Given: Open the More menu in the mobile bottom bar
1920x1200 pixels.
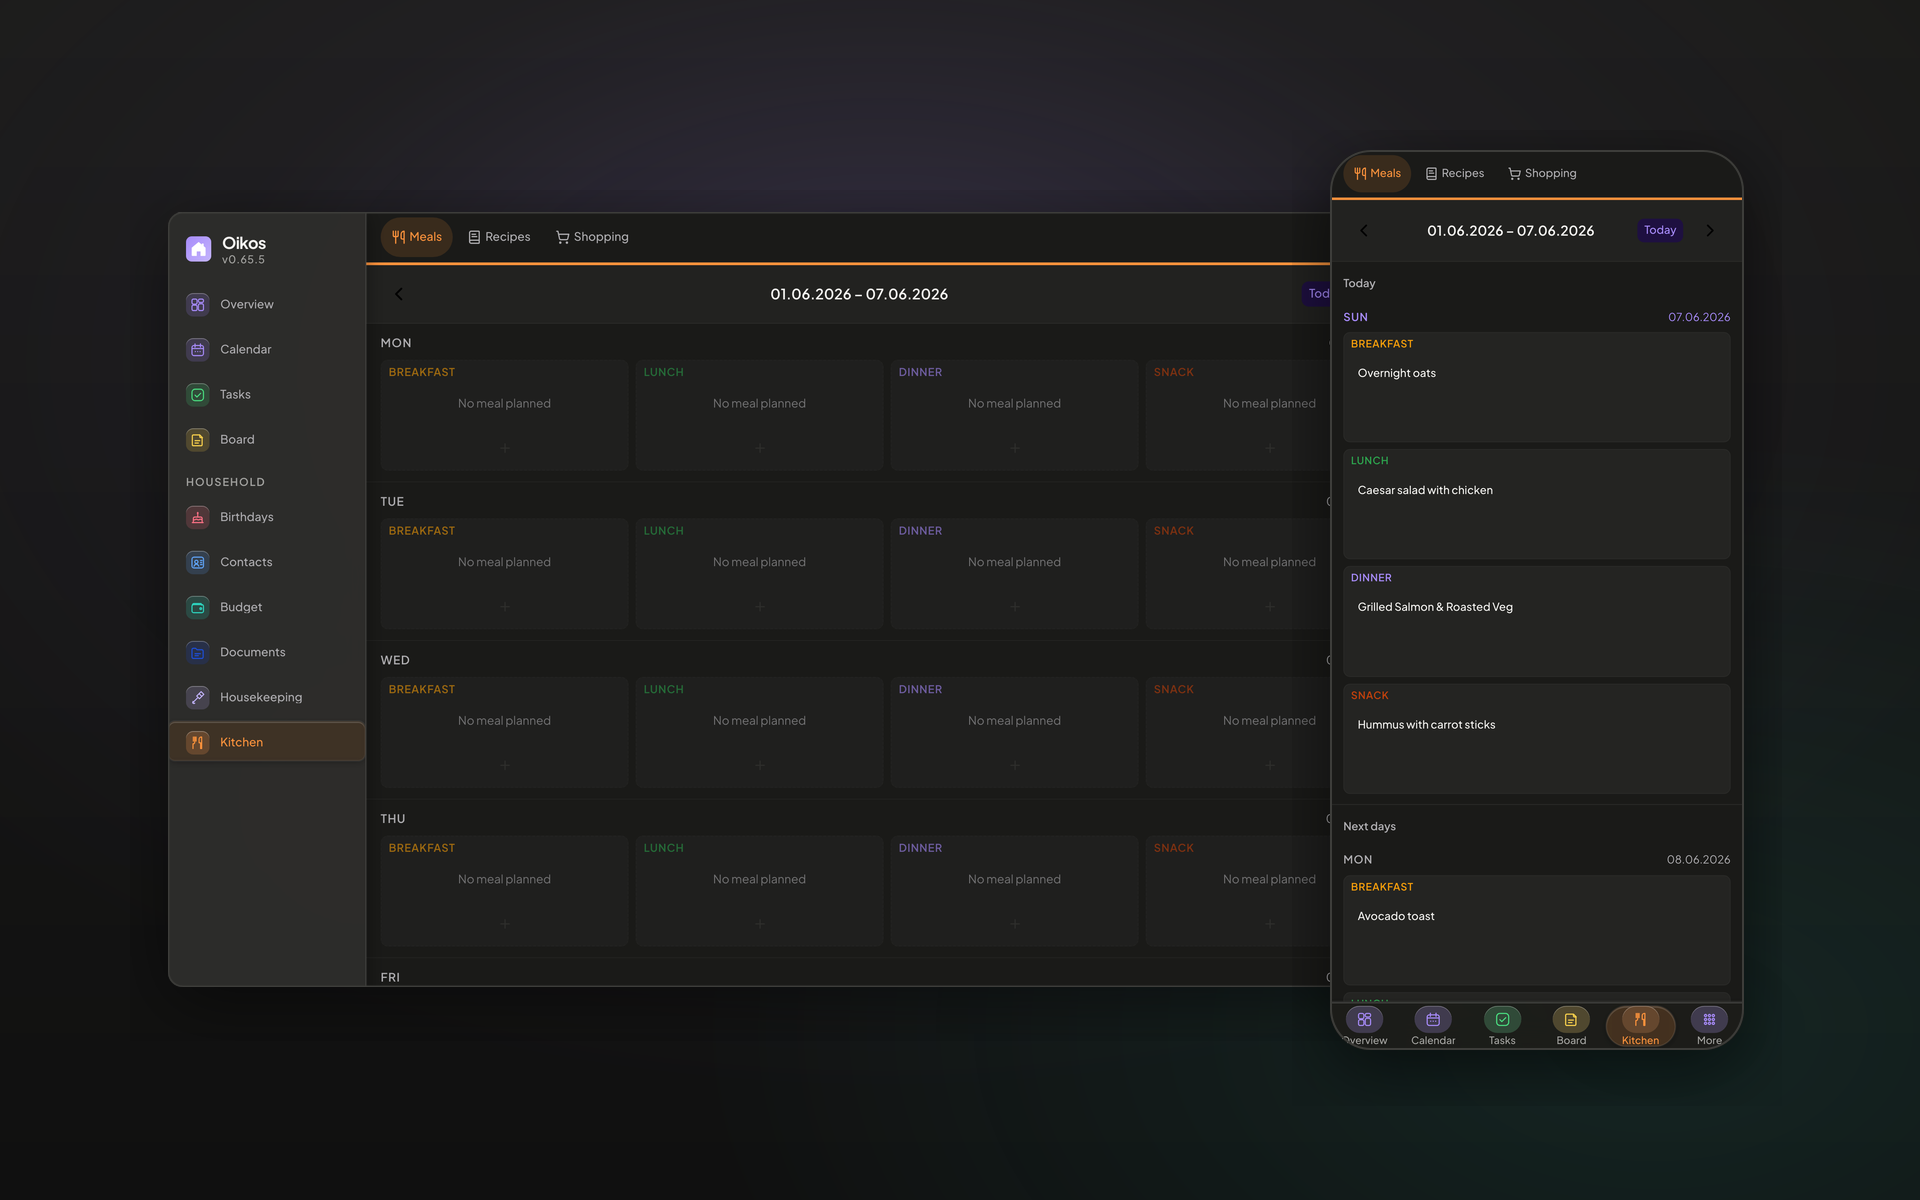Looking at the screenshot, I should point(1709,1026).
